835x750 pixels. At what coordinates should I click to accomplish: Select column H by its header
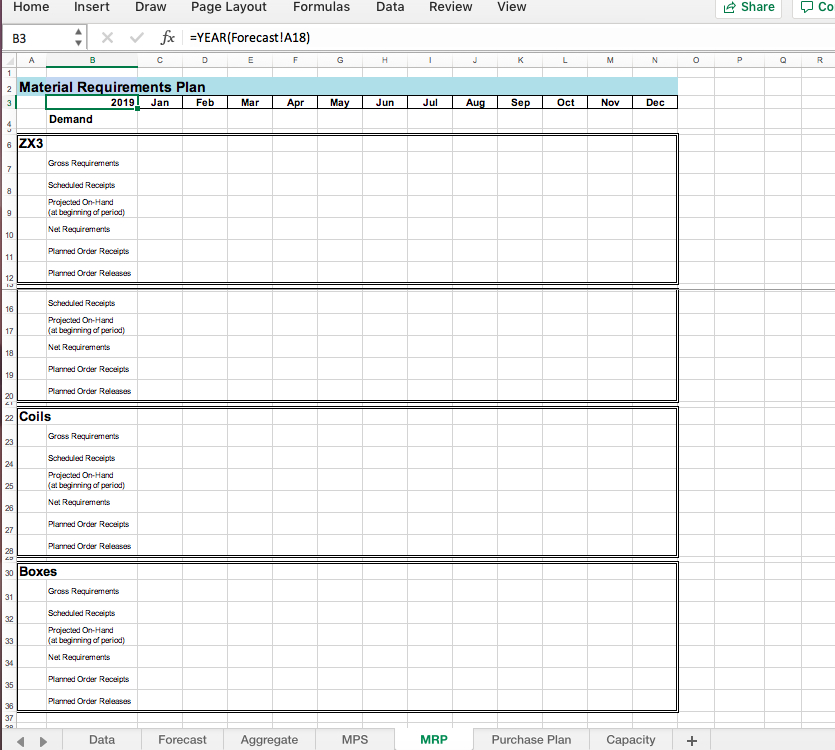pos(384,60)
